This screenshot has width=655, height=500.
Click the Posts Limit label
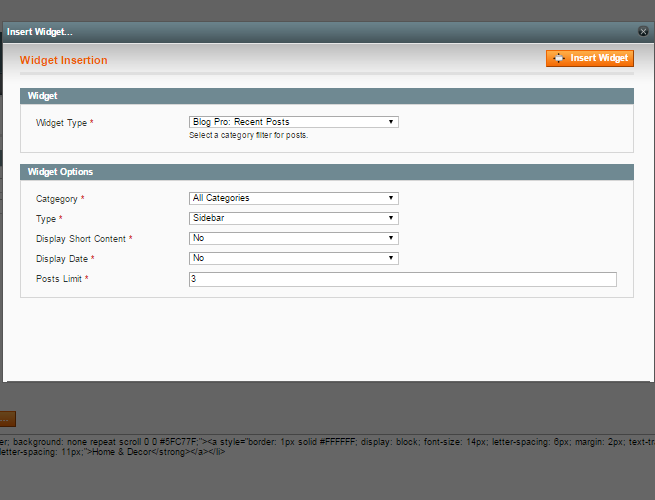tap(61, 279)
